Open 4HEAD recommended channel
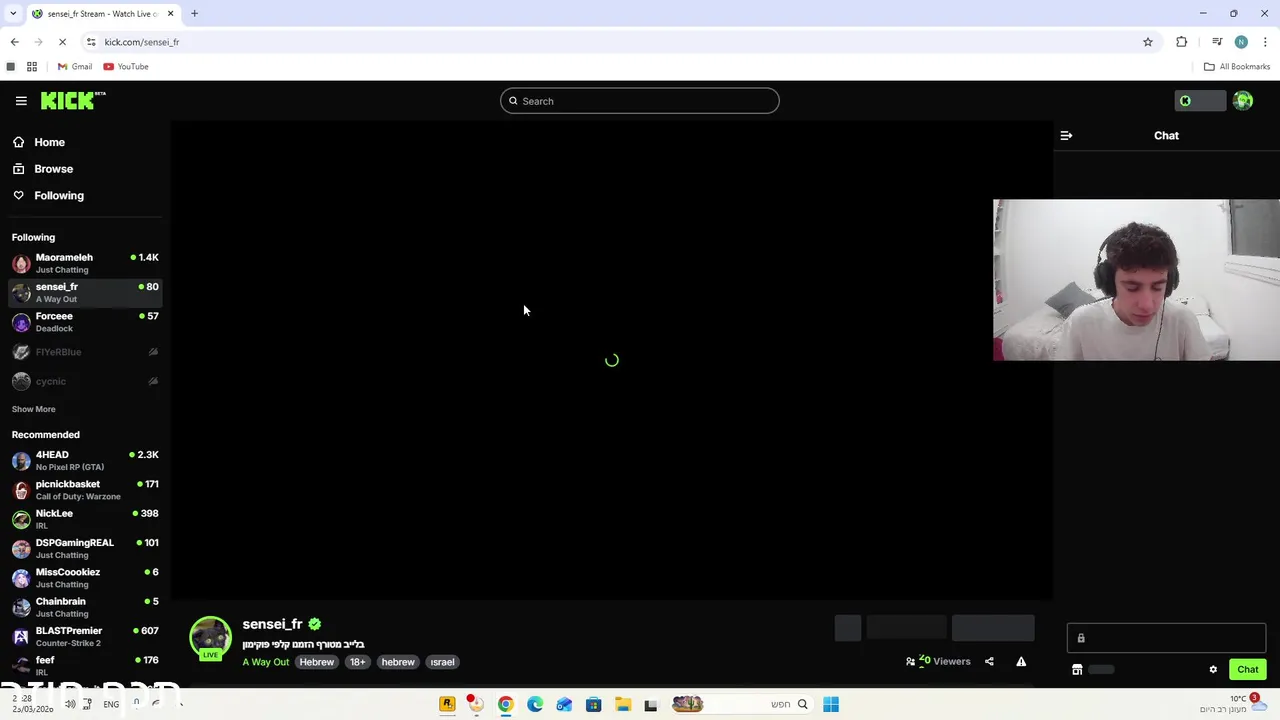 pyautogui.click(x=85, y=460)
